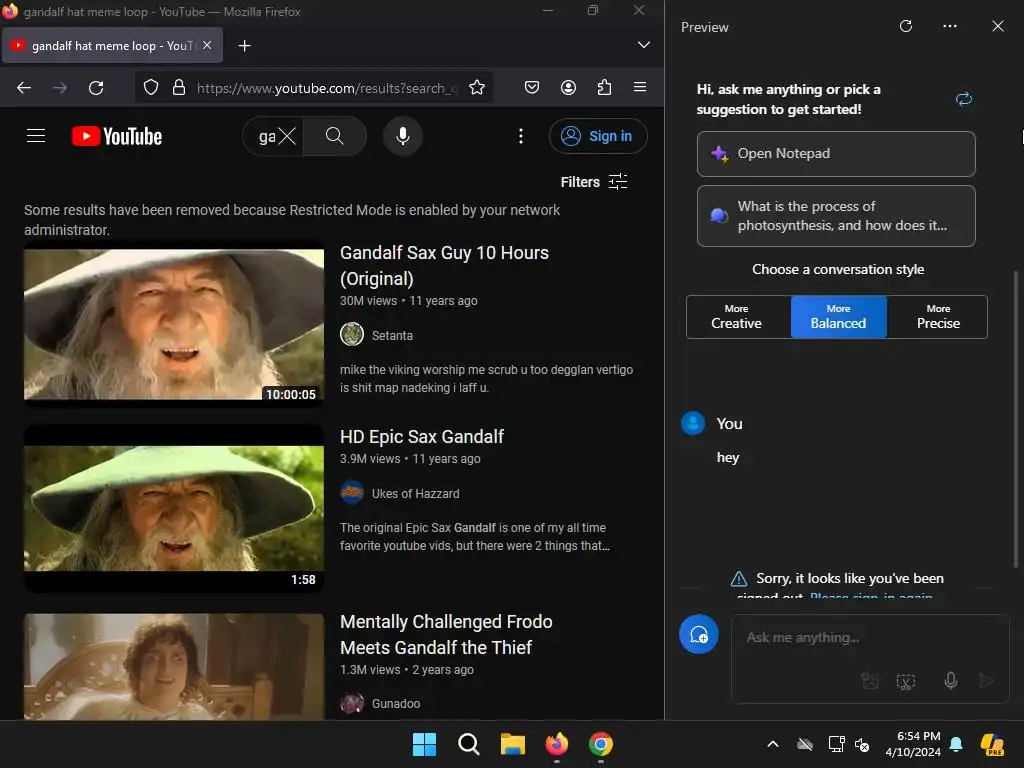Open the tracking protection shield icon

click(x=151, y=88)
